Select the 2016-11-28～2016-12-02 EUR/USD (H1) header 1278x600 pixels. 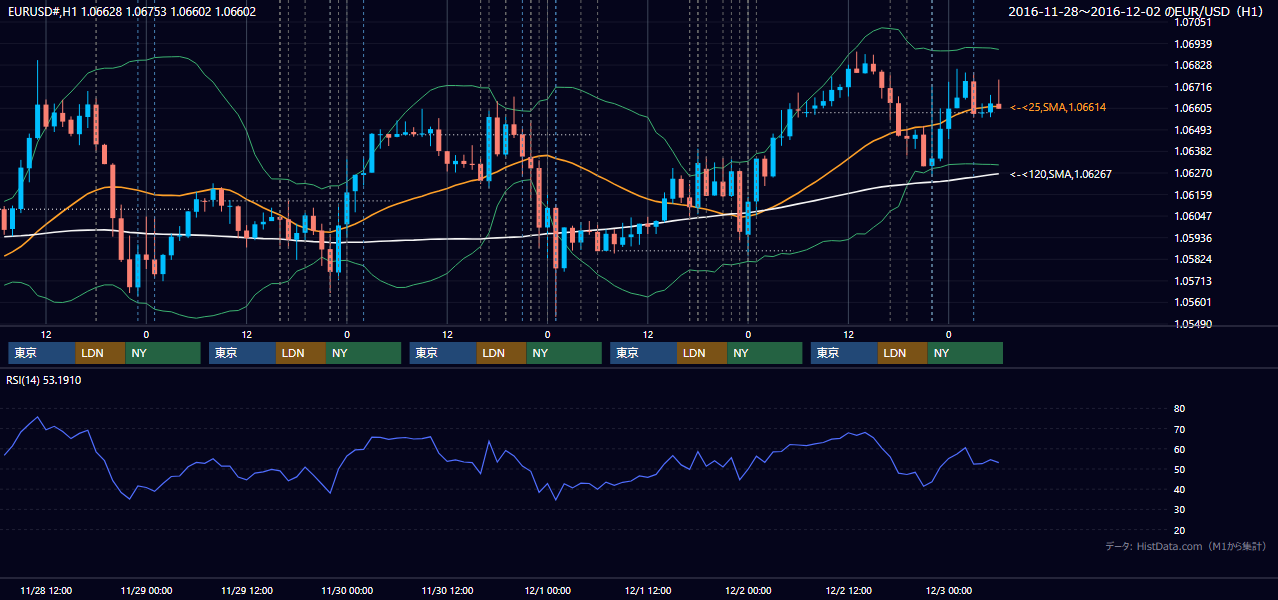[1137, 11]
